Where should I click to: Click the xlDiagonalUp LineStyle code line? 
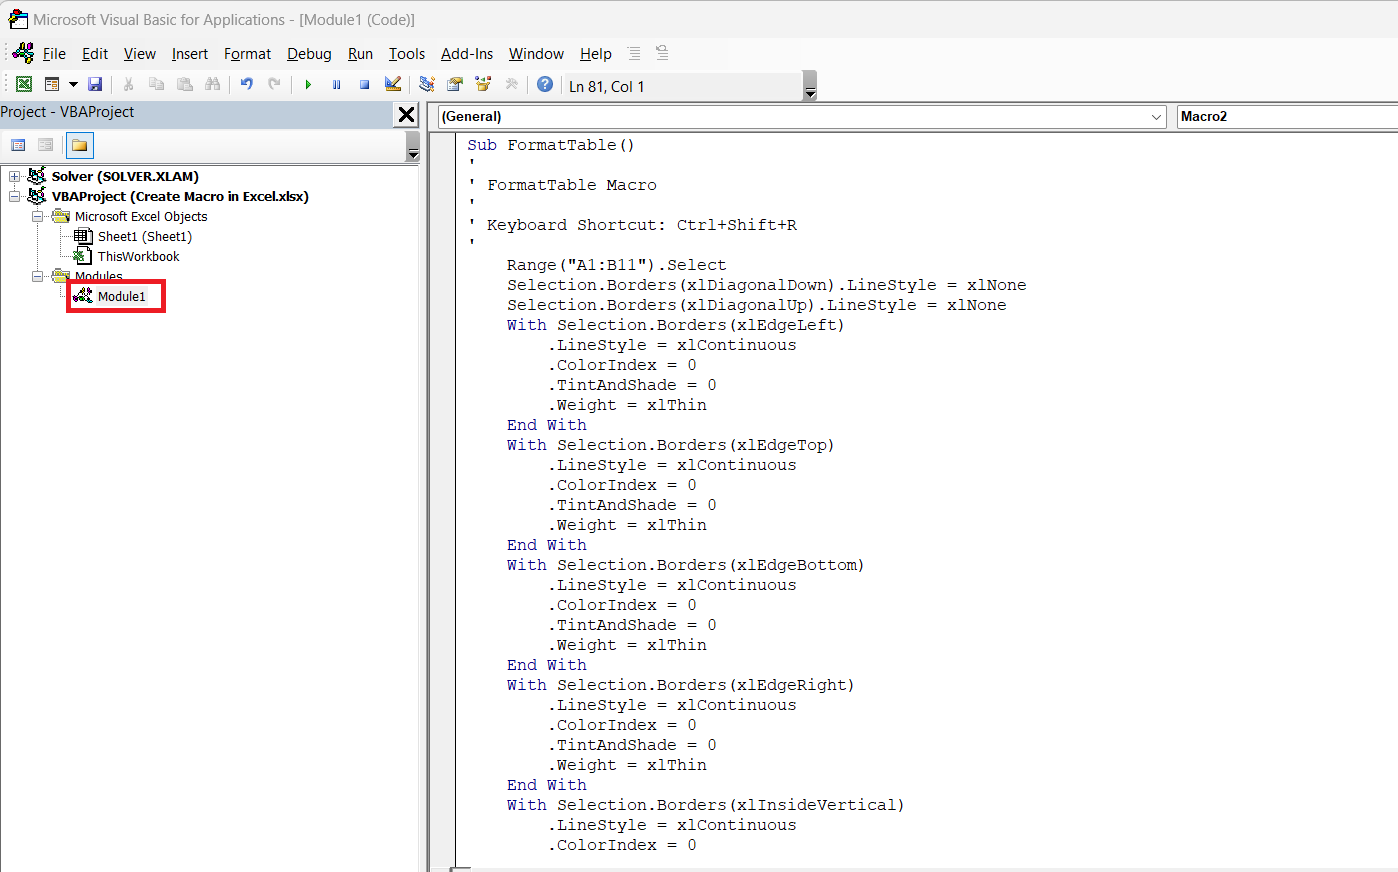click(757, 305)
